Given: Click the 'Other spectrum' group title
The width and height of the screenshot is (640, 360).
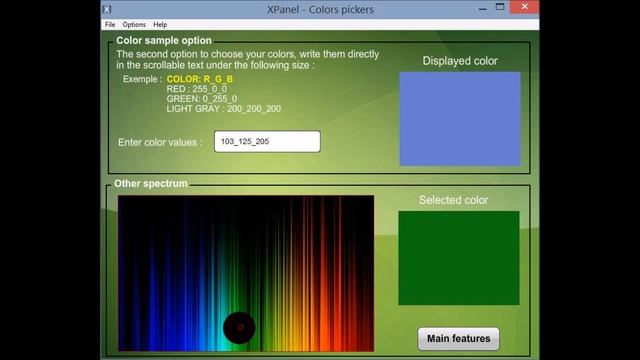Looking at the screenshot, I should pos(151,184).
